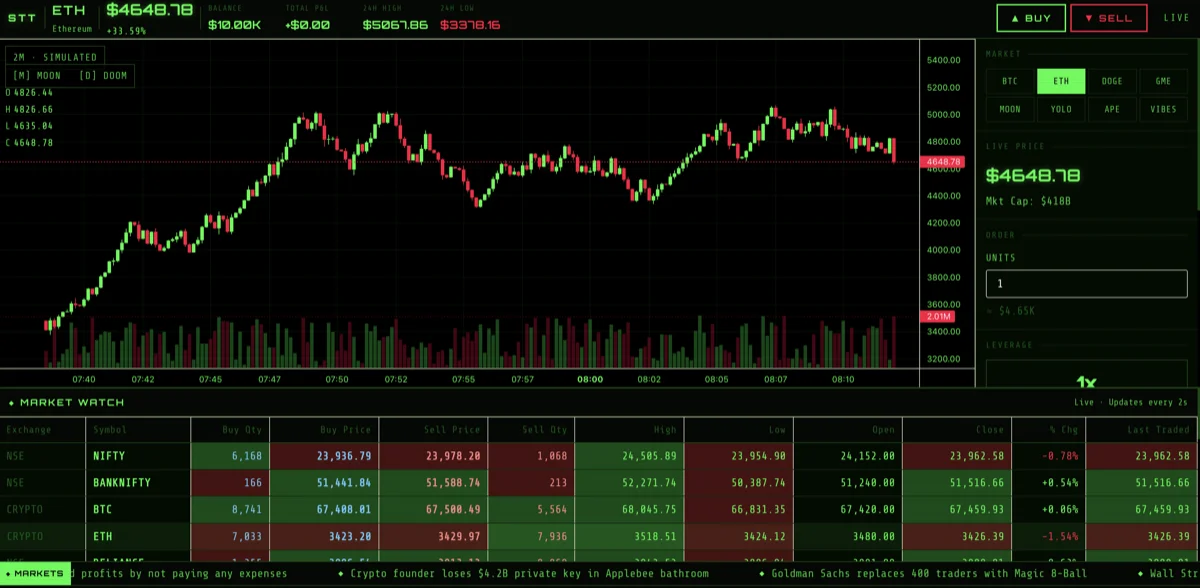
Task: Click the Exchange column header
Action: click(43, 430)
